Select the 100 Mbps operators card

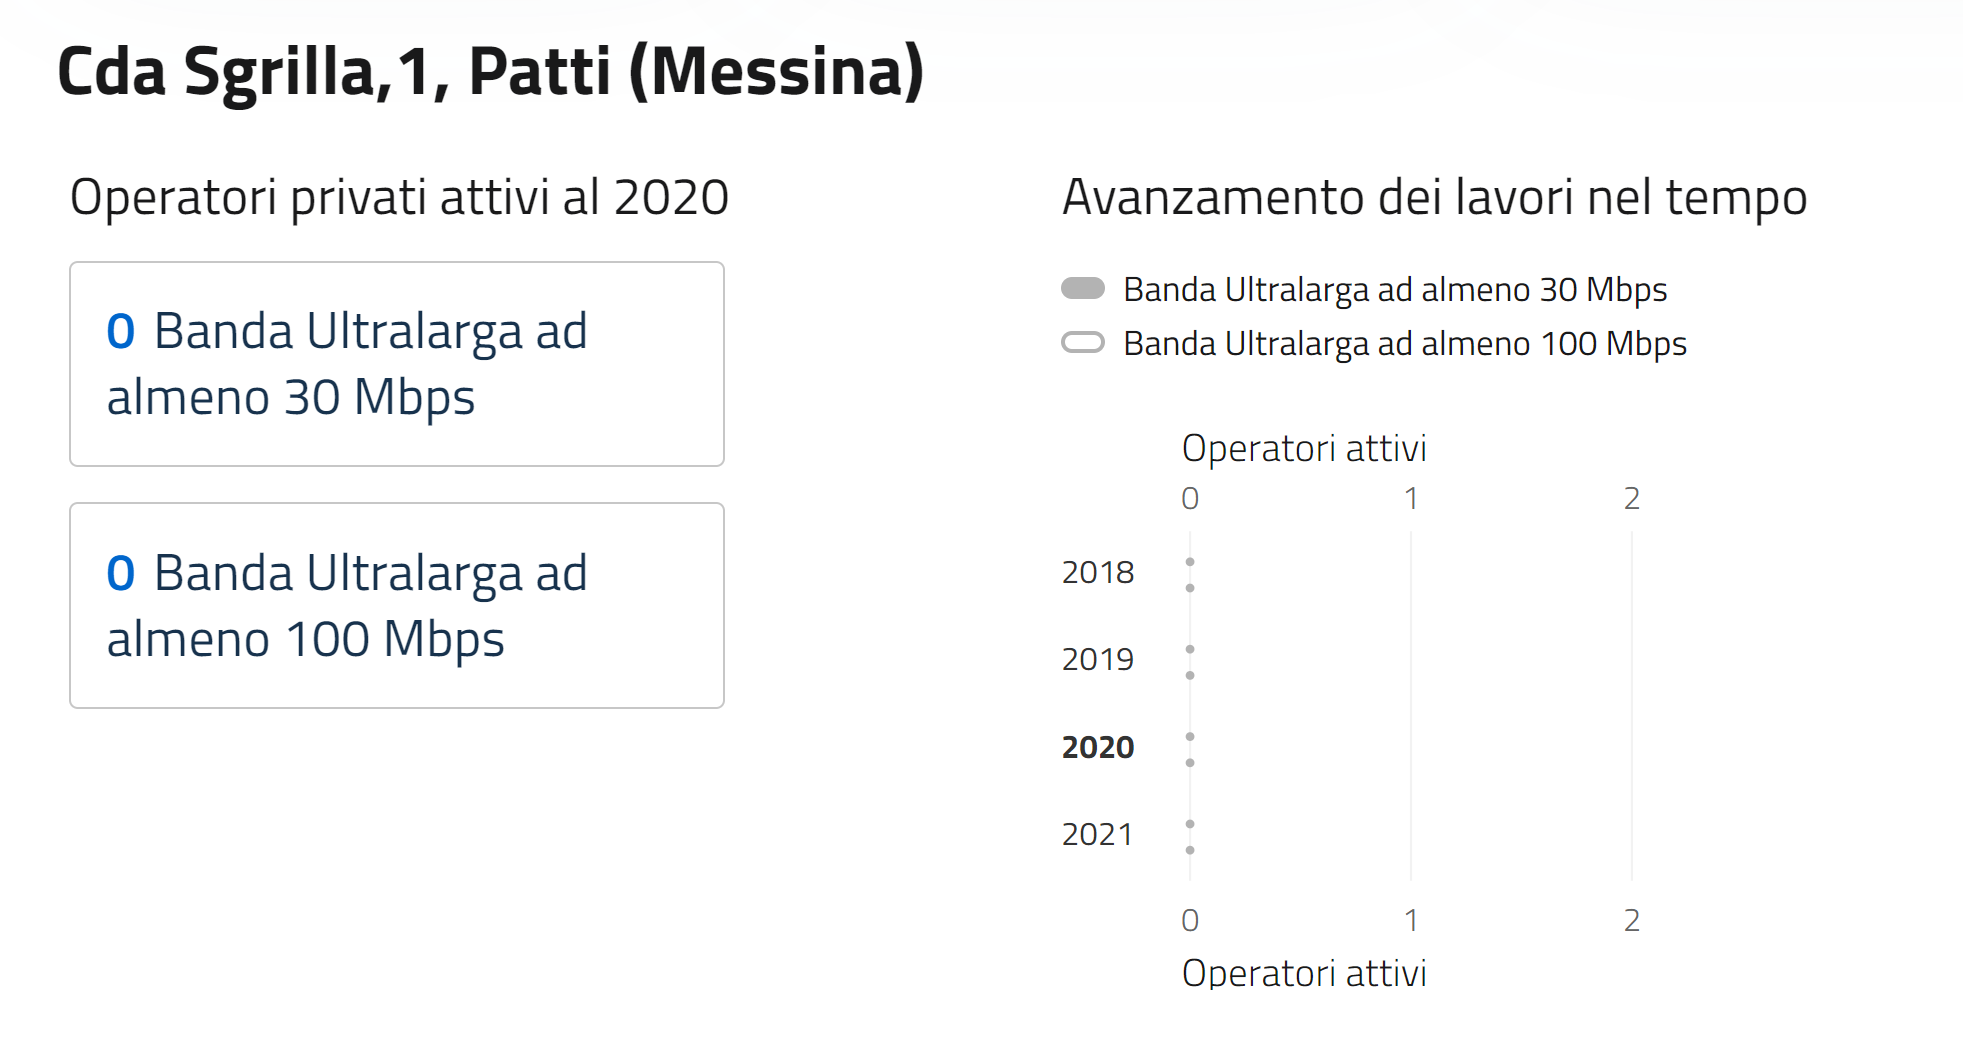397,606
